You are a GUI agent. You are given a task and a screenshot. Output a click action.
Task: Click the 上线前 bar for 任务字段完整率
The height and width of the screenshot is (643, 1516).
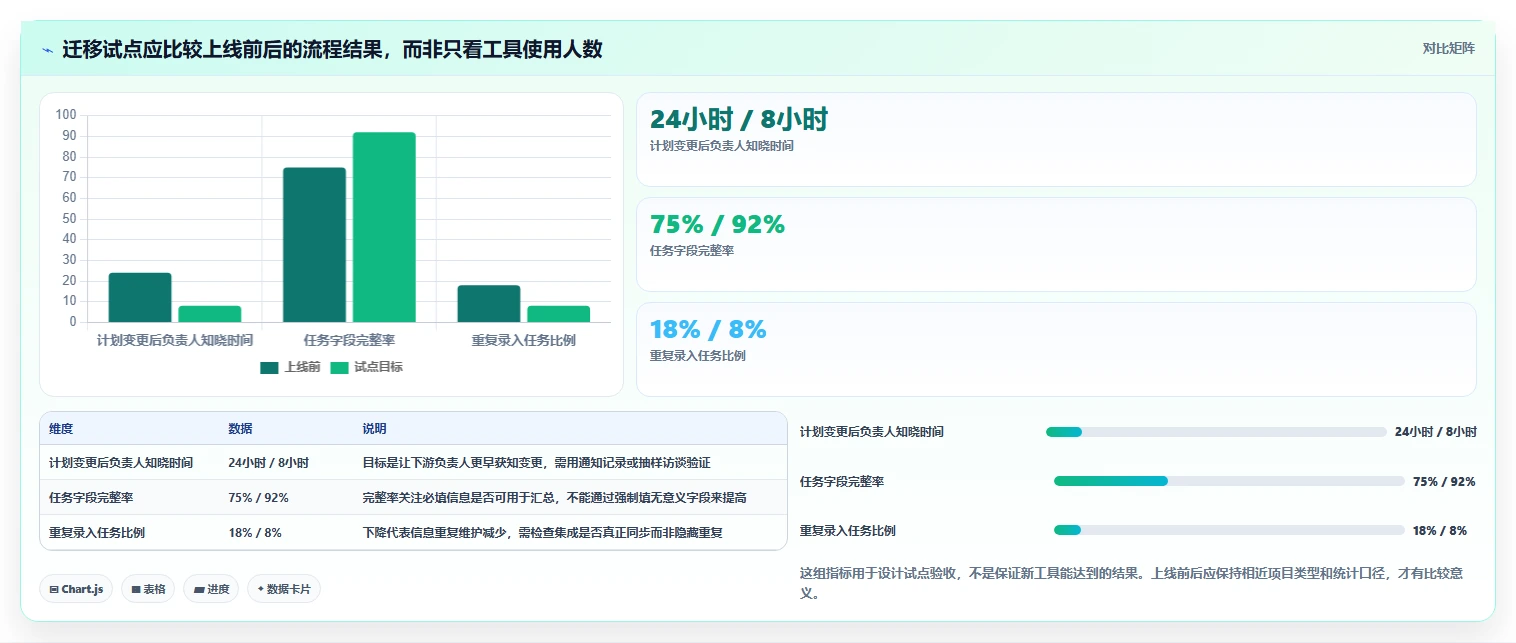pos(314,245)
